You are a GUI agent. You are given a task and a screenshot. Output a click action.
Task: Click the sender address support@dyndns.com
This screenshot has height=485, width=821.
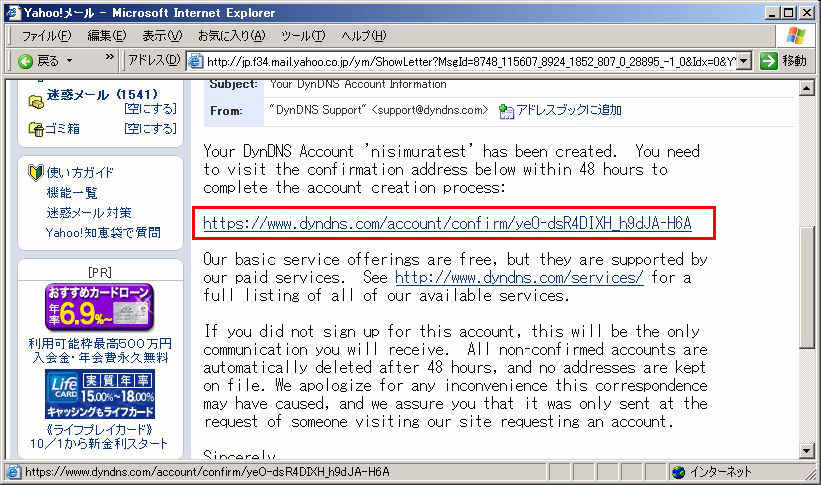click(x=429, y=111)
